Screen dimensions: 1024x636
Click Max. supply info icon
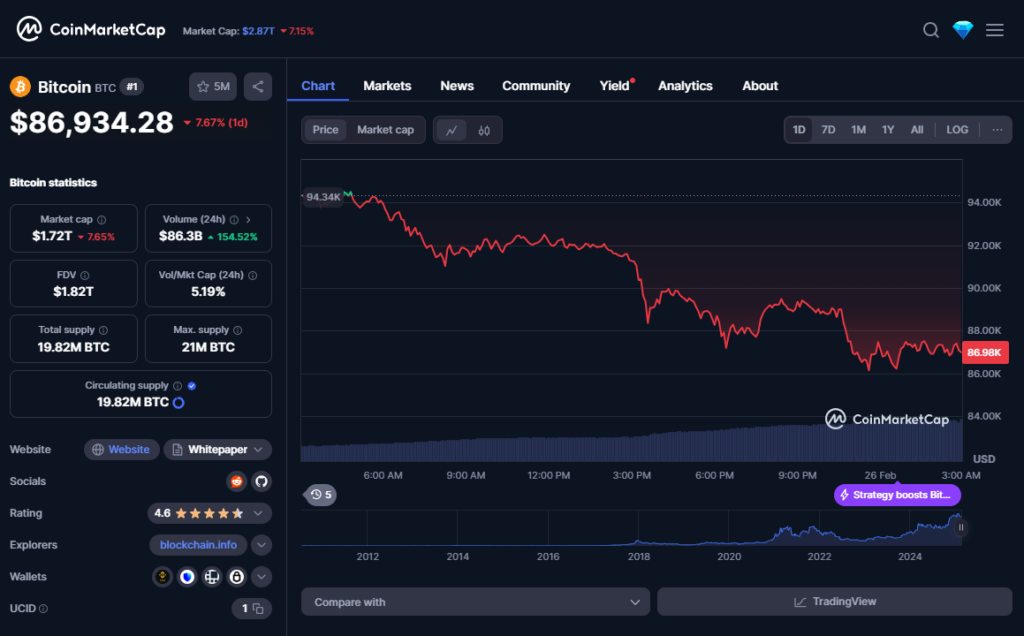[238, 330]
